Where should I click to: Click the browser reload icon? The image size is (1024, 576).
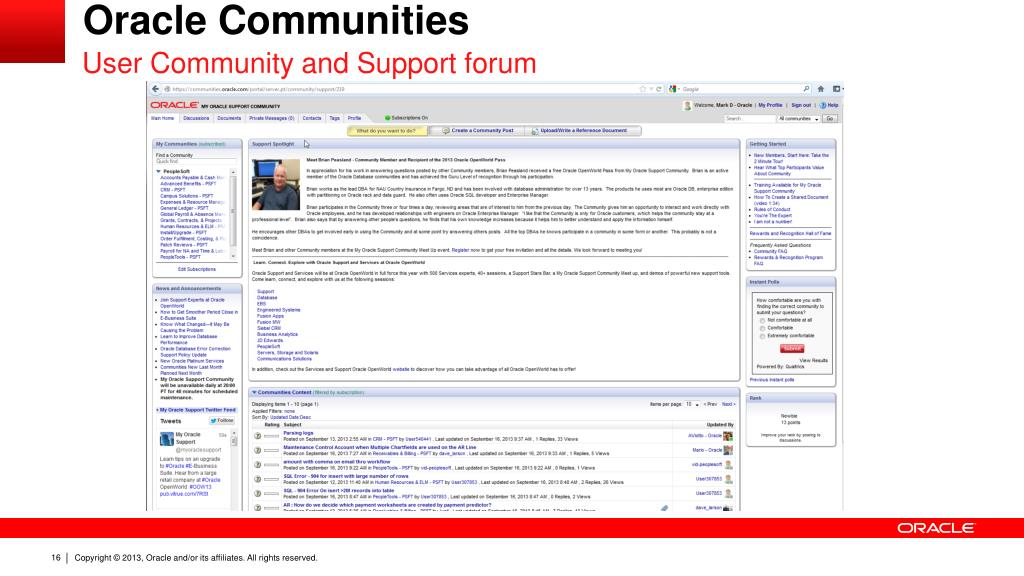pyautogui.click(x=659, y=89)
